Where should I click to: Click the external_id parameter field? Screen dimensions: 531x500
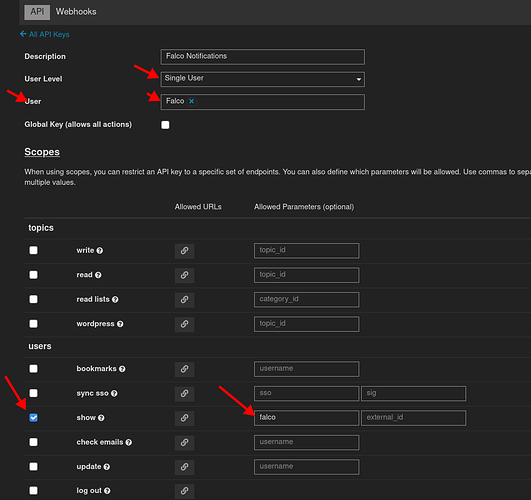tap(413, 418)
